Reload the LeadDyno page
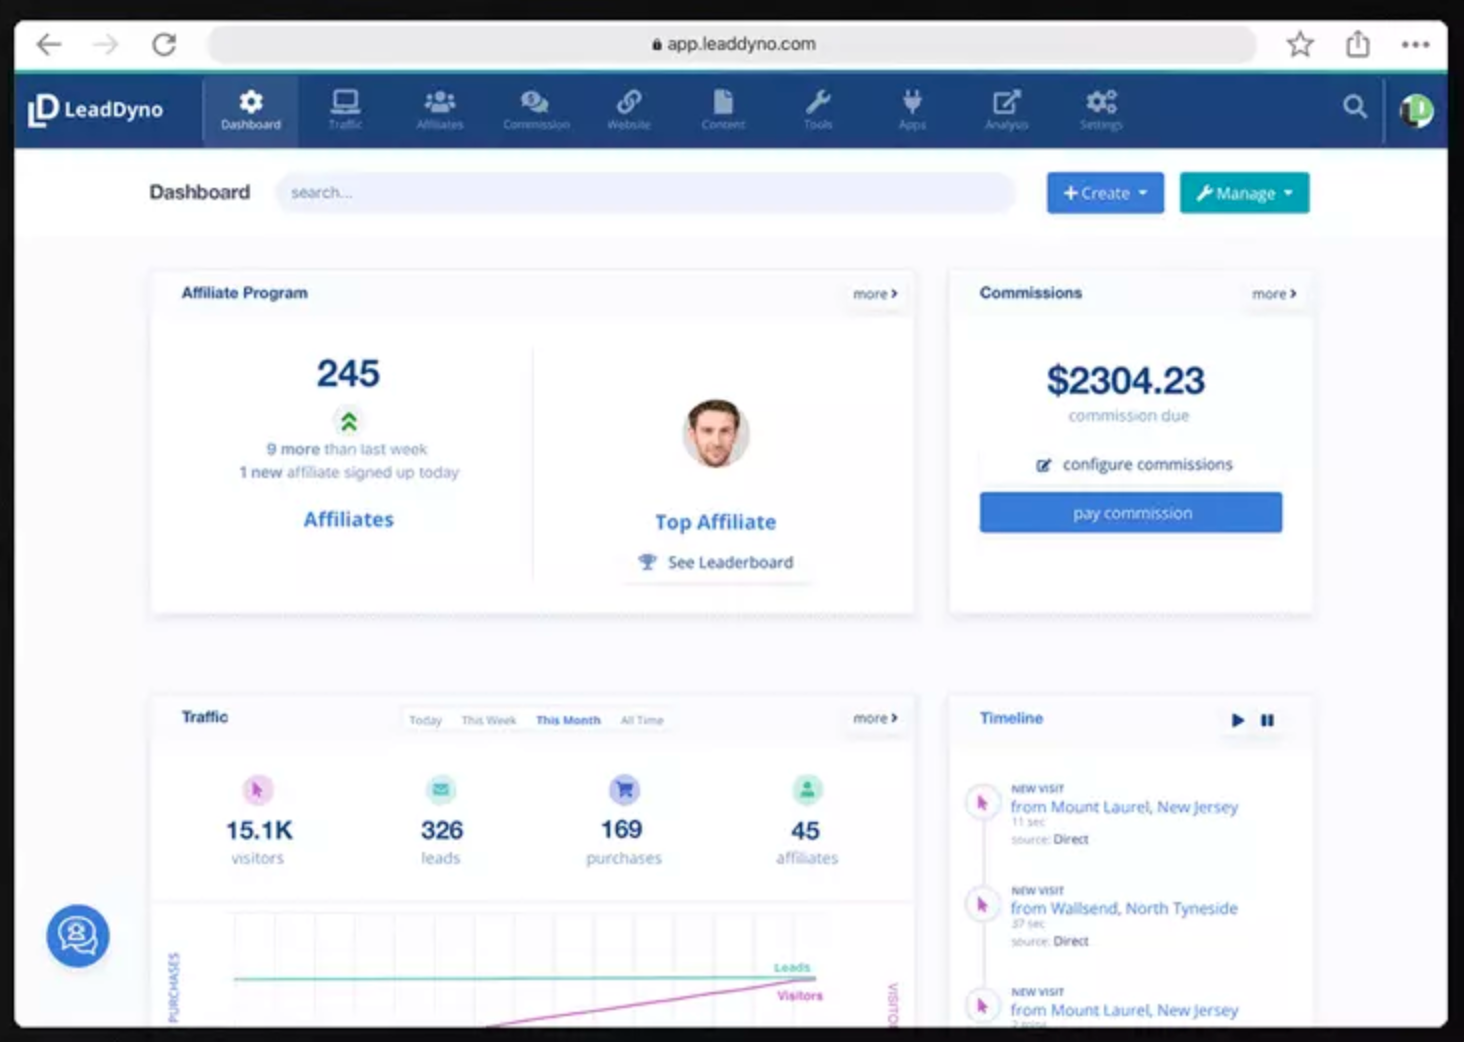 164,44
